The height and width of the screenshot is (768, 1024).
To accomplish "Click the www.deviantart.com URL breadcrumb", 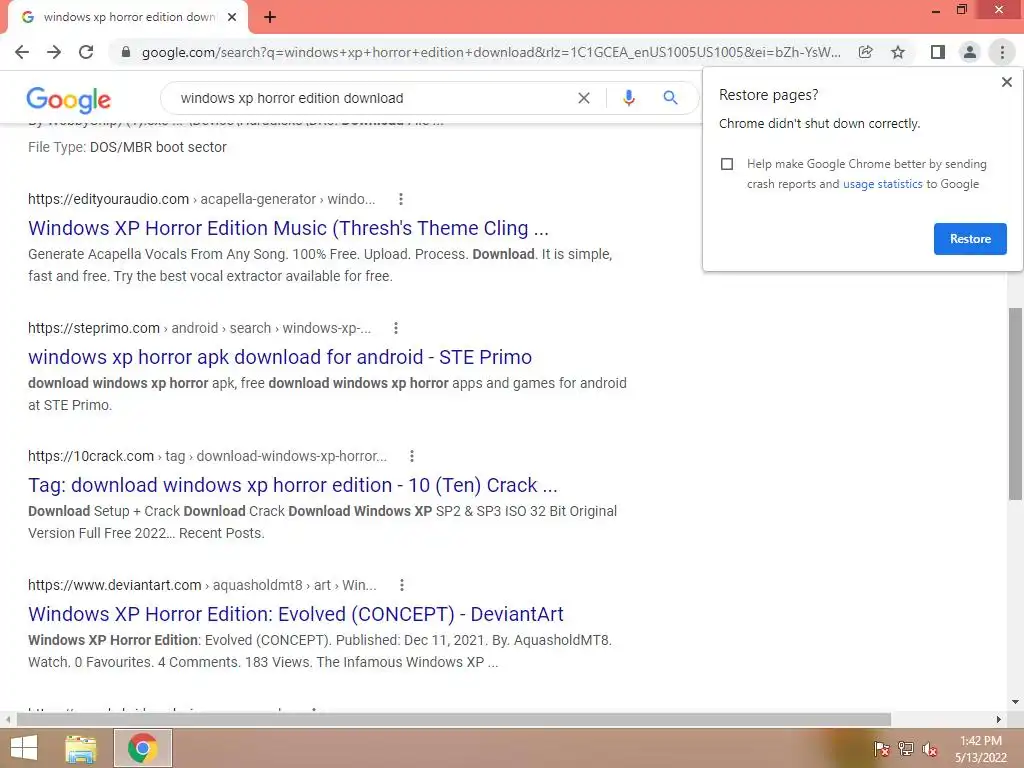I will click(202, 585).
